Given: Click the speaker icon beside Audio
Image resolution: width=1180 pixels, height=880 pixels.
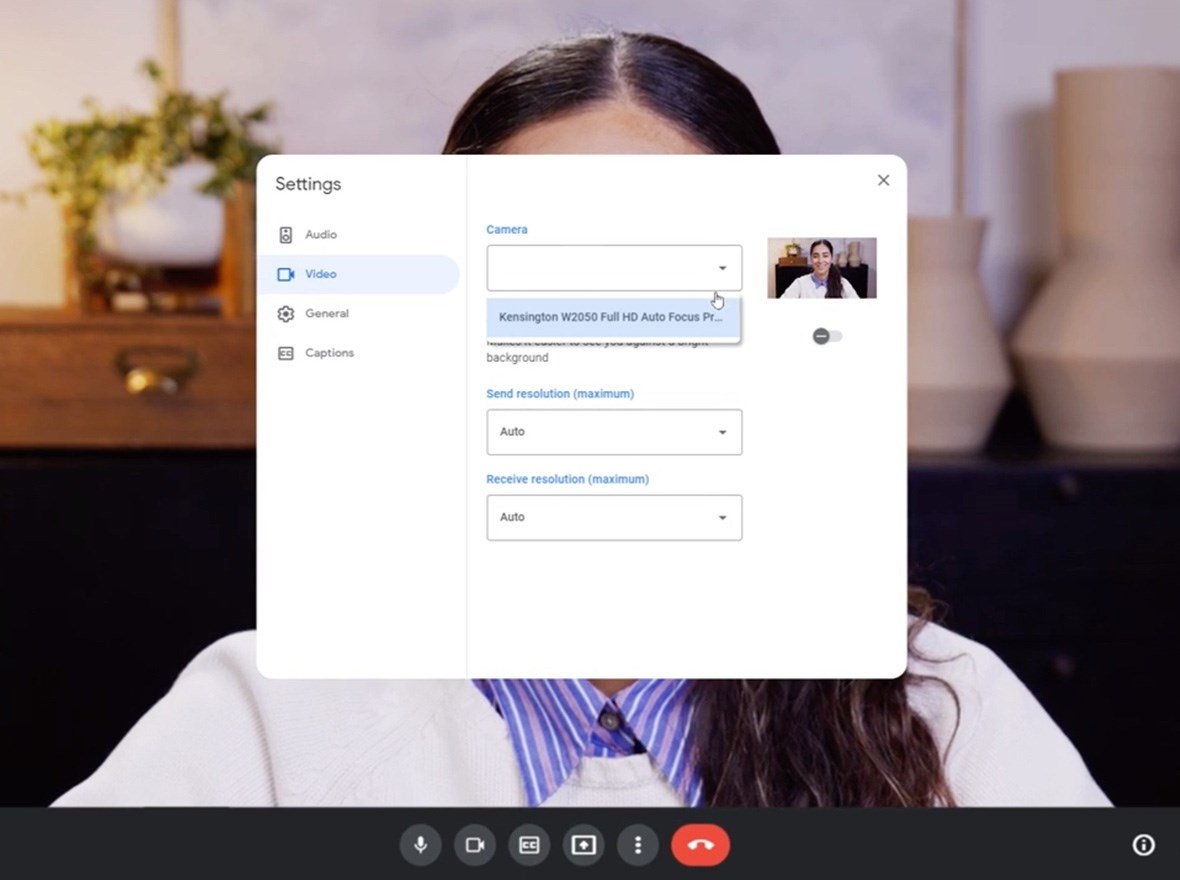Looking at the screenshot, I should pyautogui.click(x=288, y=234).
